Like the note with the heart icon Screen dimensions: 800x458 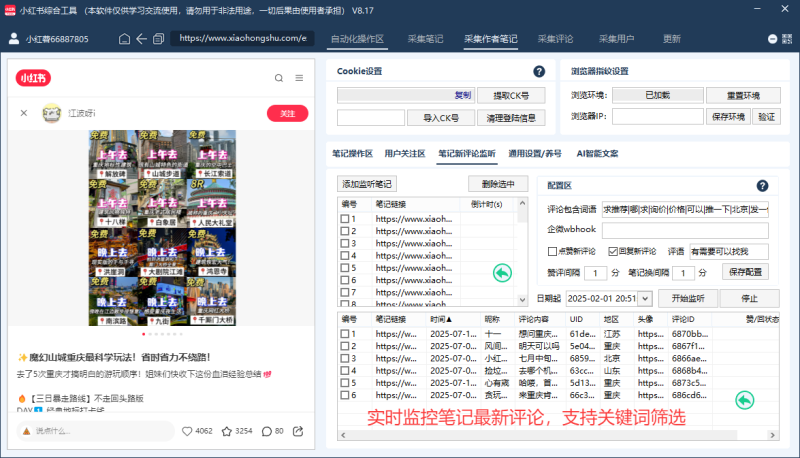pos(187,431)
